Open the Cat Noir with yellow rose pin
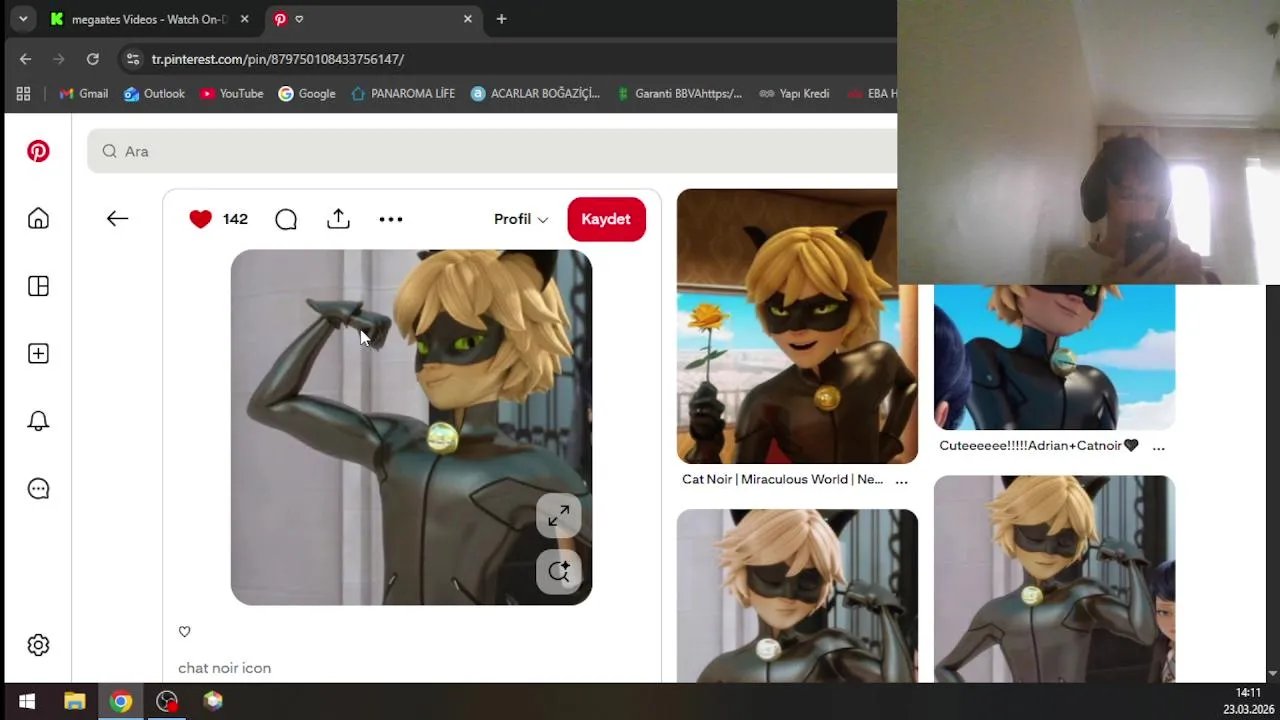Image resolution: width=1280 pixels, height=720 pixels. [797, 326]
